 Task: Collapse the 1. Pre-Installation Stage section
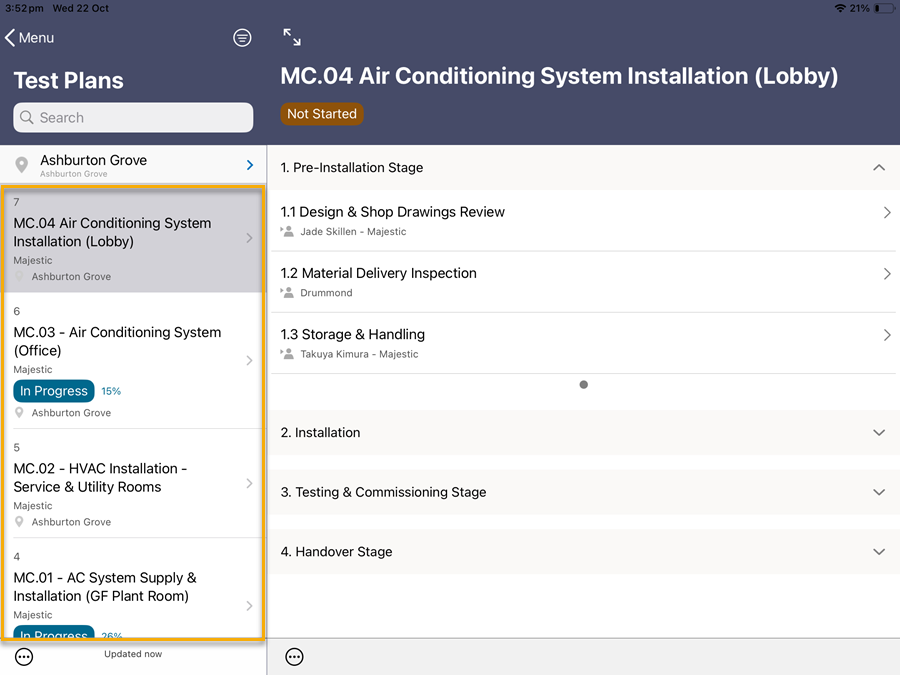point(878,168)
